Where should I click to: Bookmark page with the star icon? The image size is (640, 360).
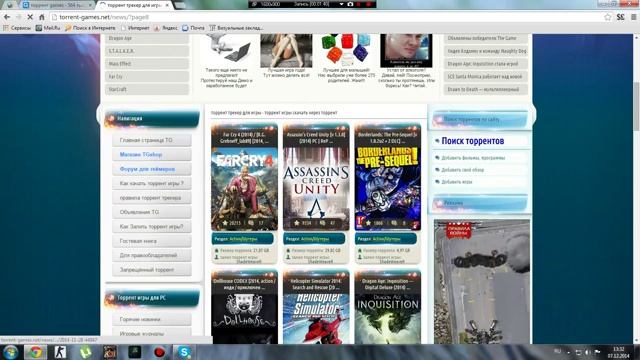[608, 17]
